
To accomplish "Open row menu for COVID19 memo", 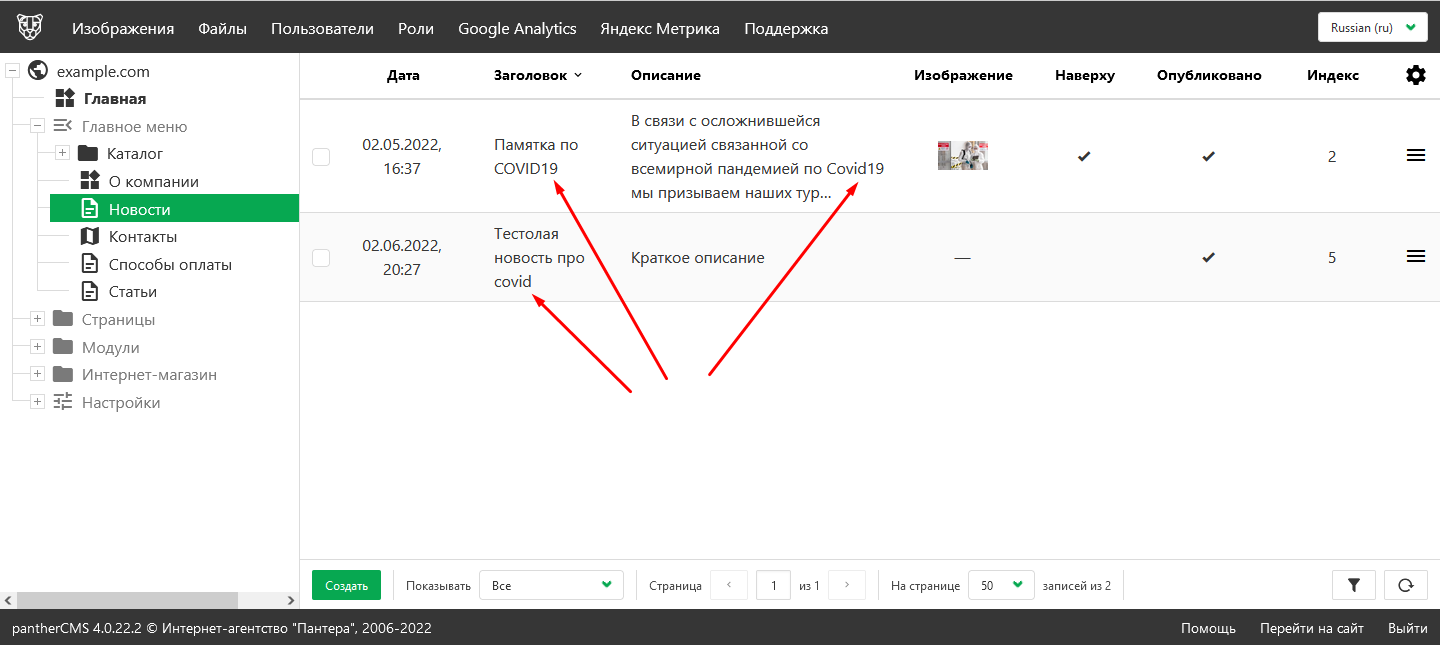I will [x=1415, y=156].
